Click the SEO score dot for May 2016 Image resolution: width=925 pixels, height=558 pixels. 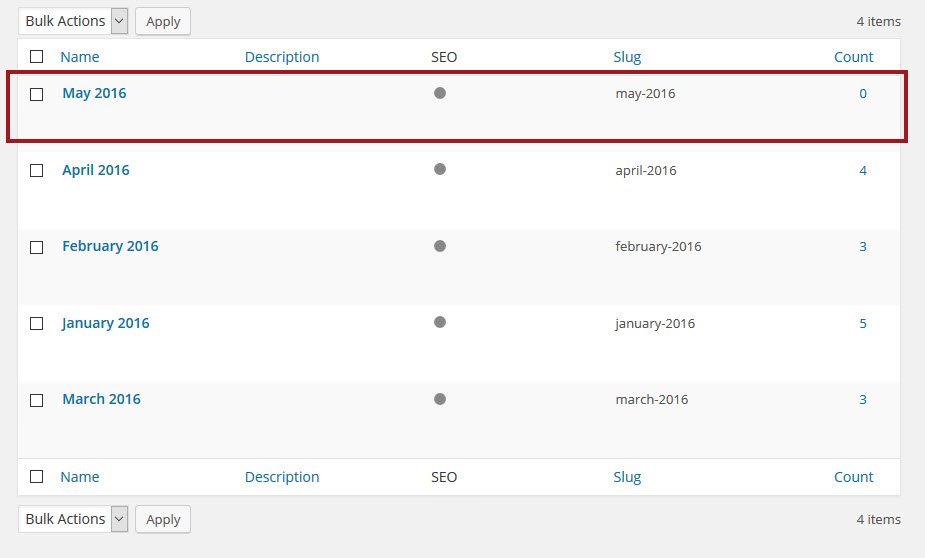440,93
